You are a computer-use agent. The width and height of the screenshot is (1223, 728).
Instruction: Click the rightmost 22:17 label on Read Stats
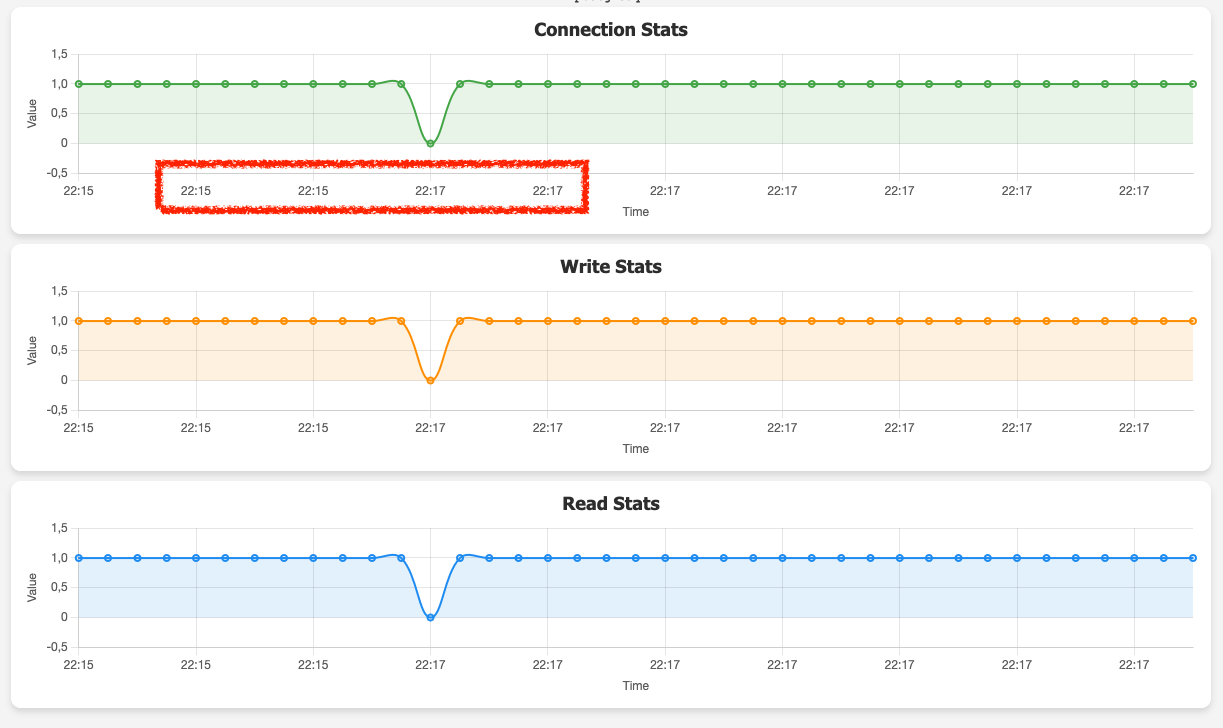(1134, 664)
